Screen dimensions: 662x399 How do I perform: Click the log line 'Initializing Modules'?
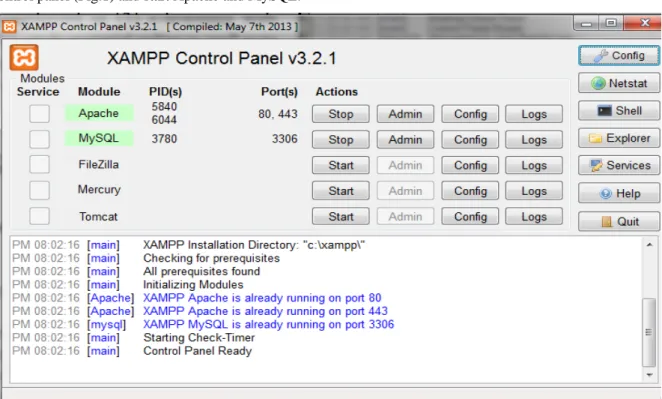(193, 285)
